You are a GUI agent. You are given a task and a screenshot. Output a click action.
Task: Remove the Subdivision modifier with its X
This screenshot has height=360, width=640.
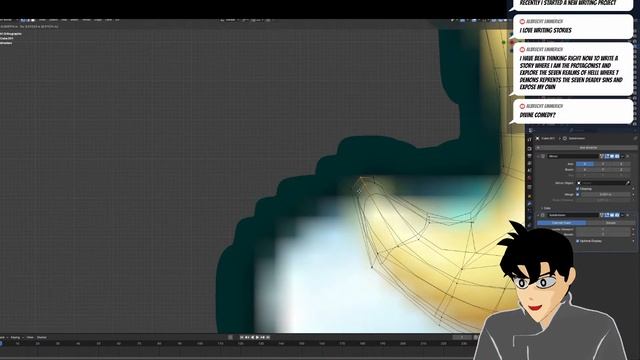(x=628, y=215)
